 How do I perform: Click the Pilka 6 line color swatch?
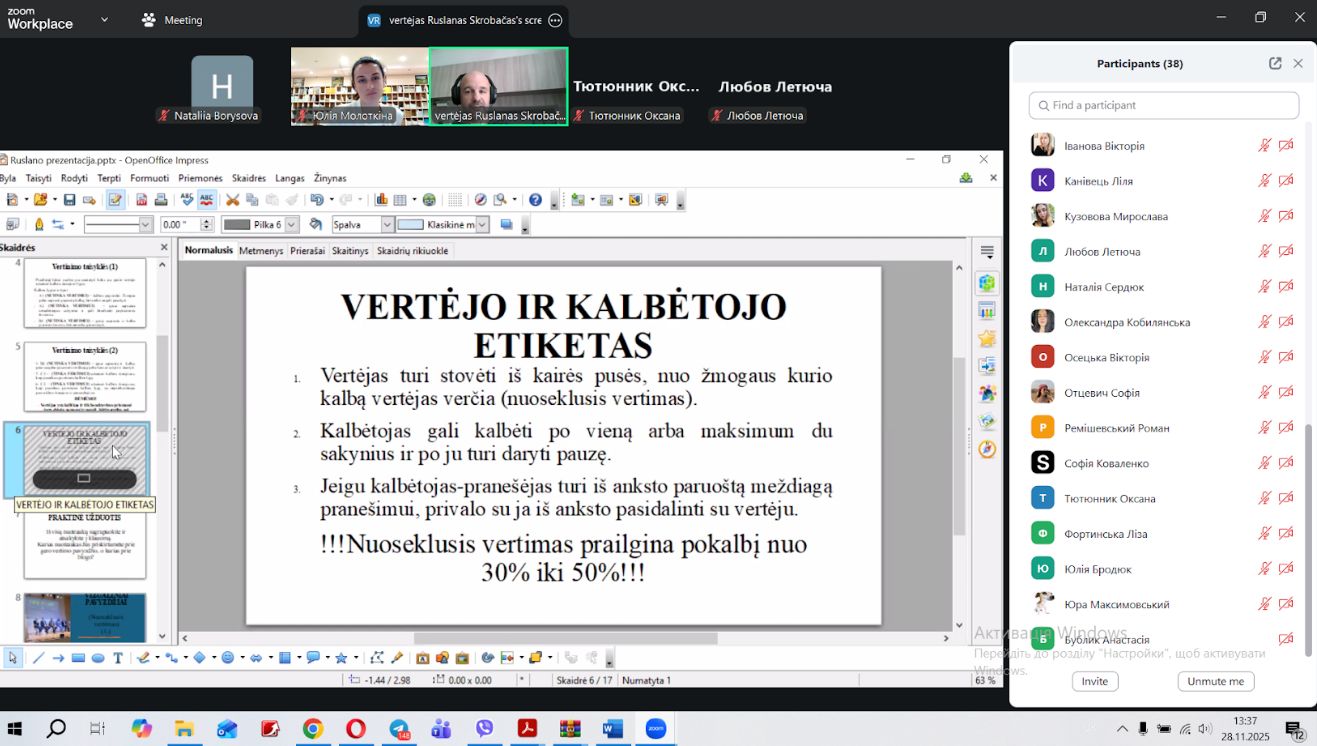point(236,225)
